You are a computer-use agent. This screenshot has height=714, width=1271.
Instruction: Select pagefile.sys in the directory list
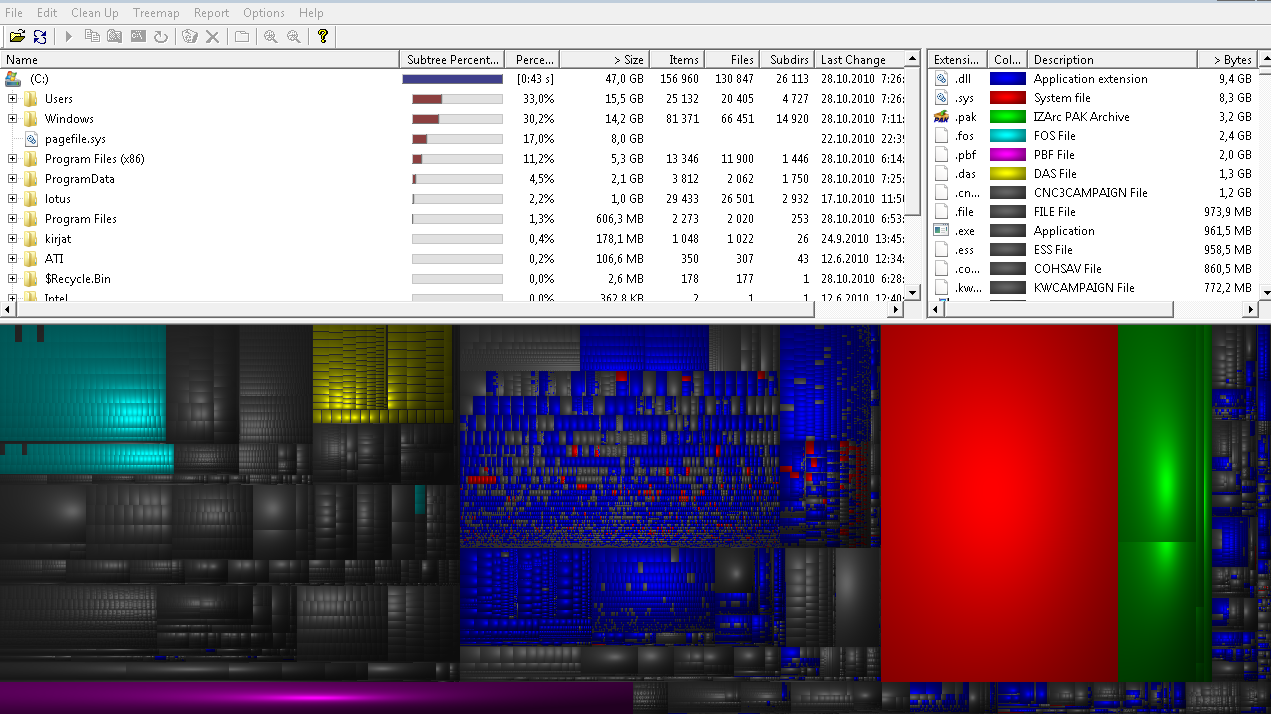75,139
